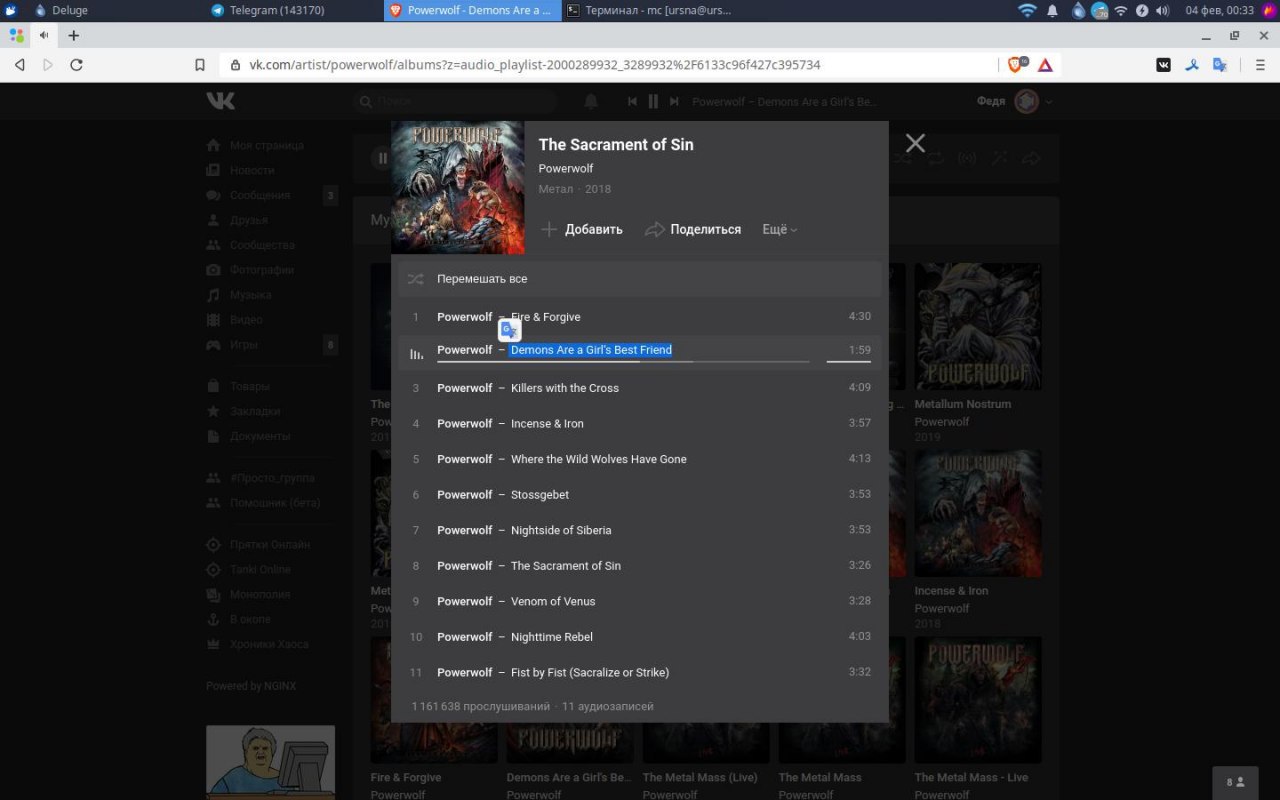Click the VK extension icon in toolbar
This screenshot has height=800, width=1280.
(1163, 65)
